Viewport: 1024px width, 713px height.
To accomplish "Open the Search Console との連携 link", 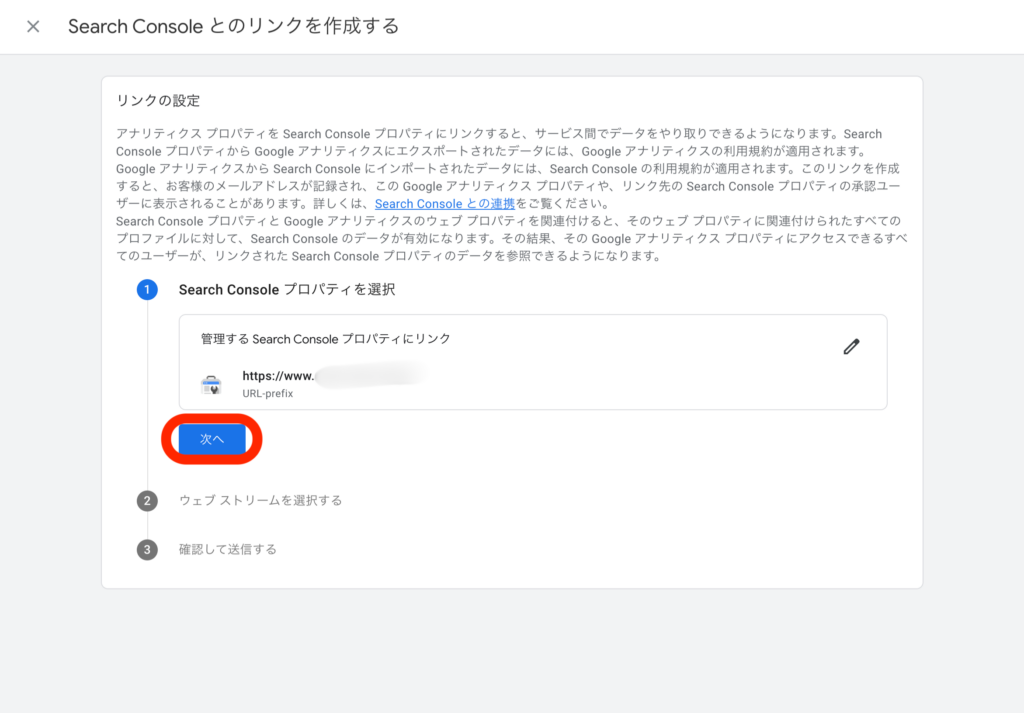I will pyautogui.click(x=444, y=203).
